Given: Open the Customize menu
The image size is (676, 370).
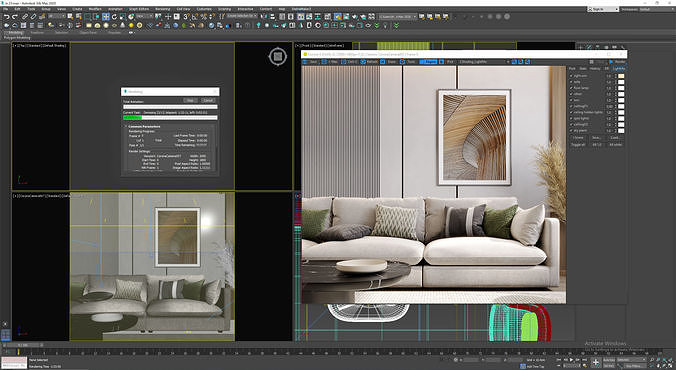Looking at the screenshot, I should (x=204, y=9).
